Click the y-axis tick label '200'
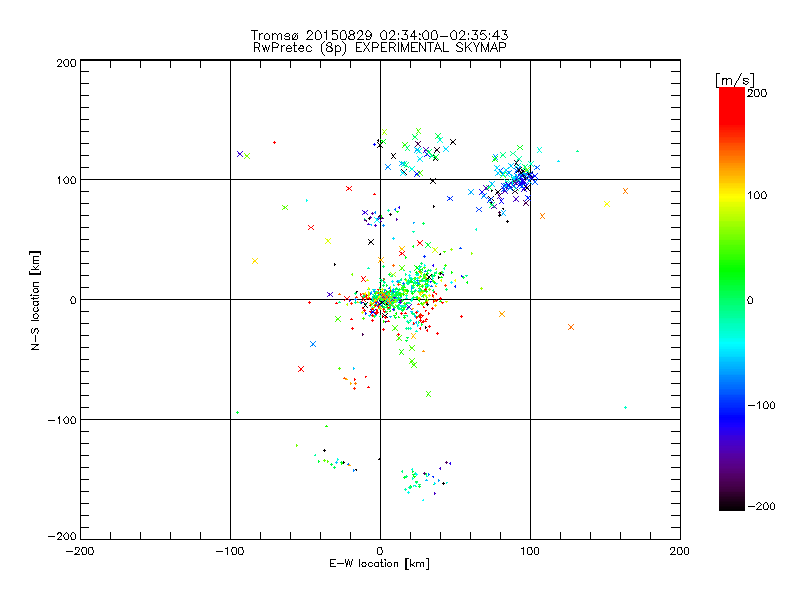Screen dimensions: 800x600 [x=66, y=63]
